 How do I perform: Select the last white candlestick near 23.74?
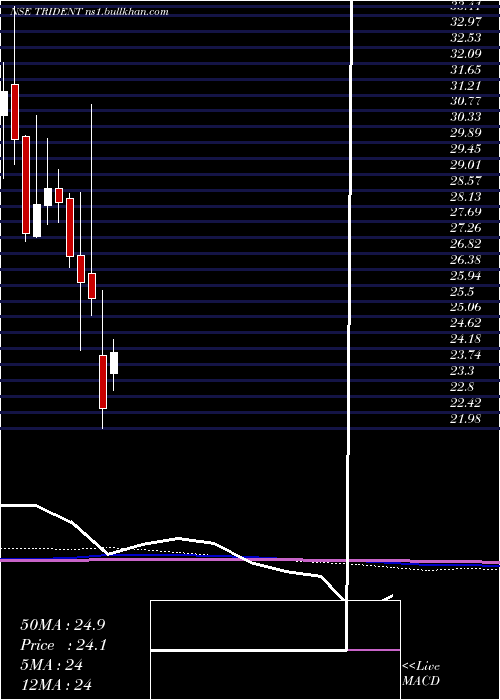114,363
